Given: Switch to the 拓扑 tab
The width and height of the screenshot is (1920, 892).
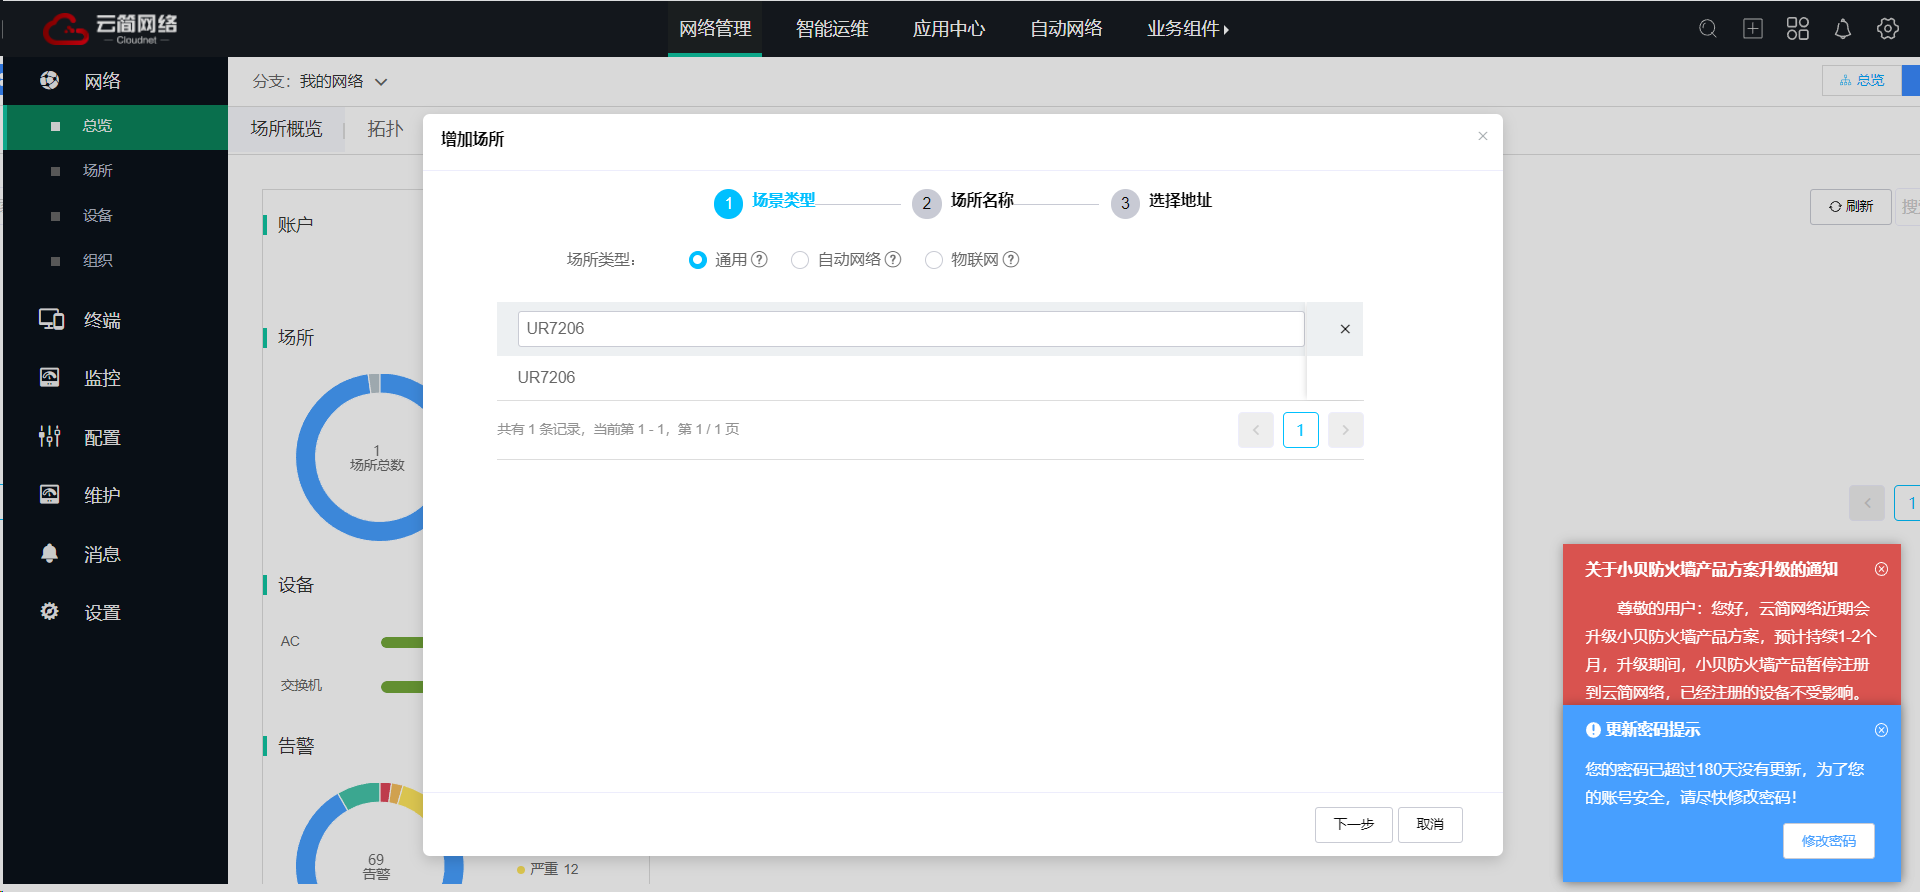Looking at the screenshot, I should coord(385,129).
